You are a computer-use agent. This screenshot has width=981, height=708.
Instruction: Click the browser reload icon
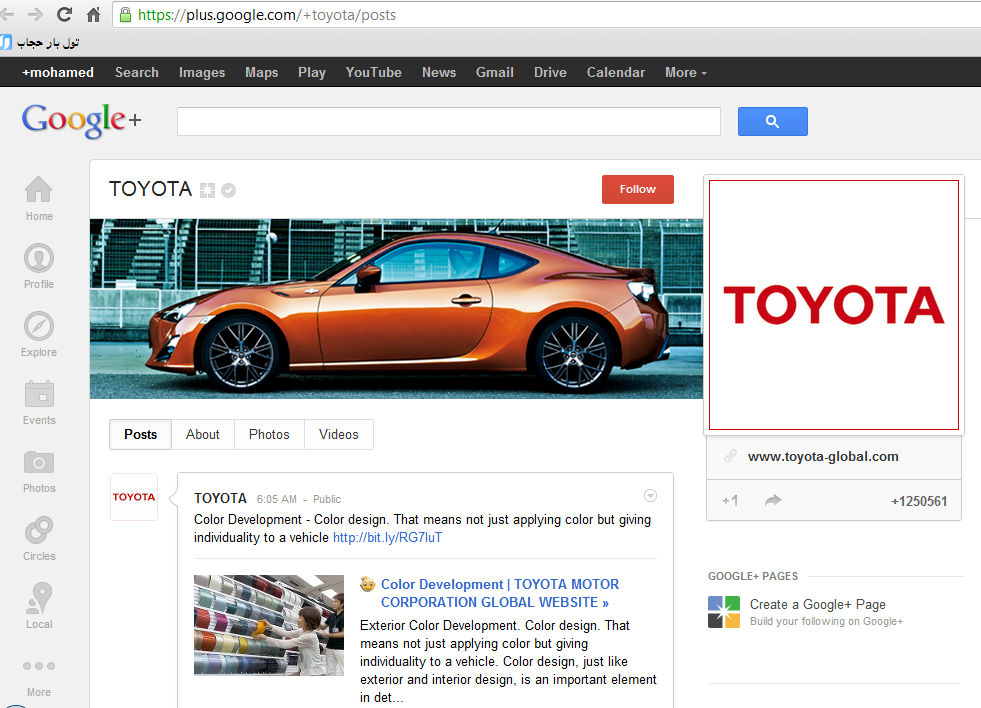pyautogui.click(x=64, y=14)
